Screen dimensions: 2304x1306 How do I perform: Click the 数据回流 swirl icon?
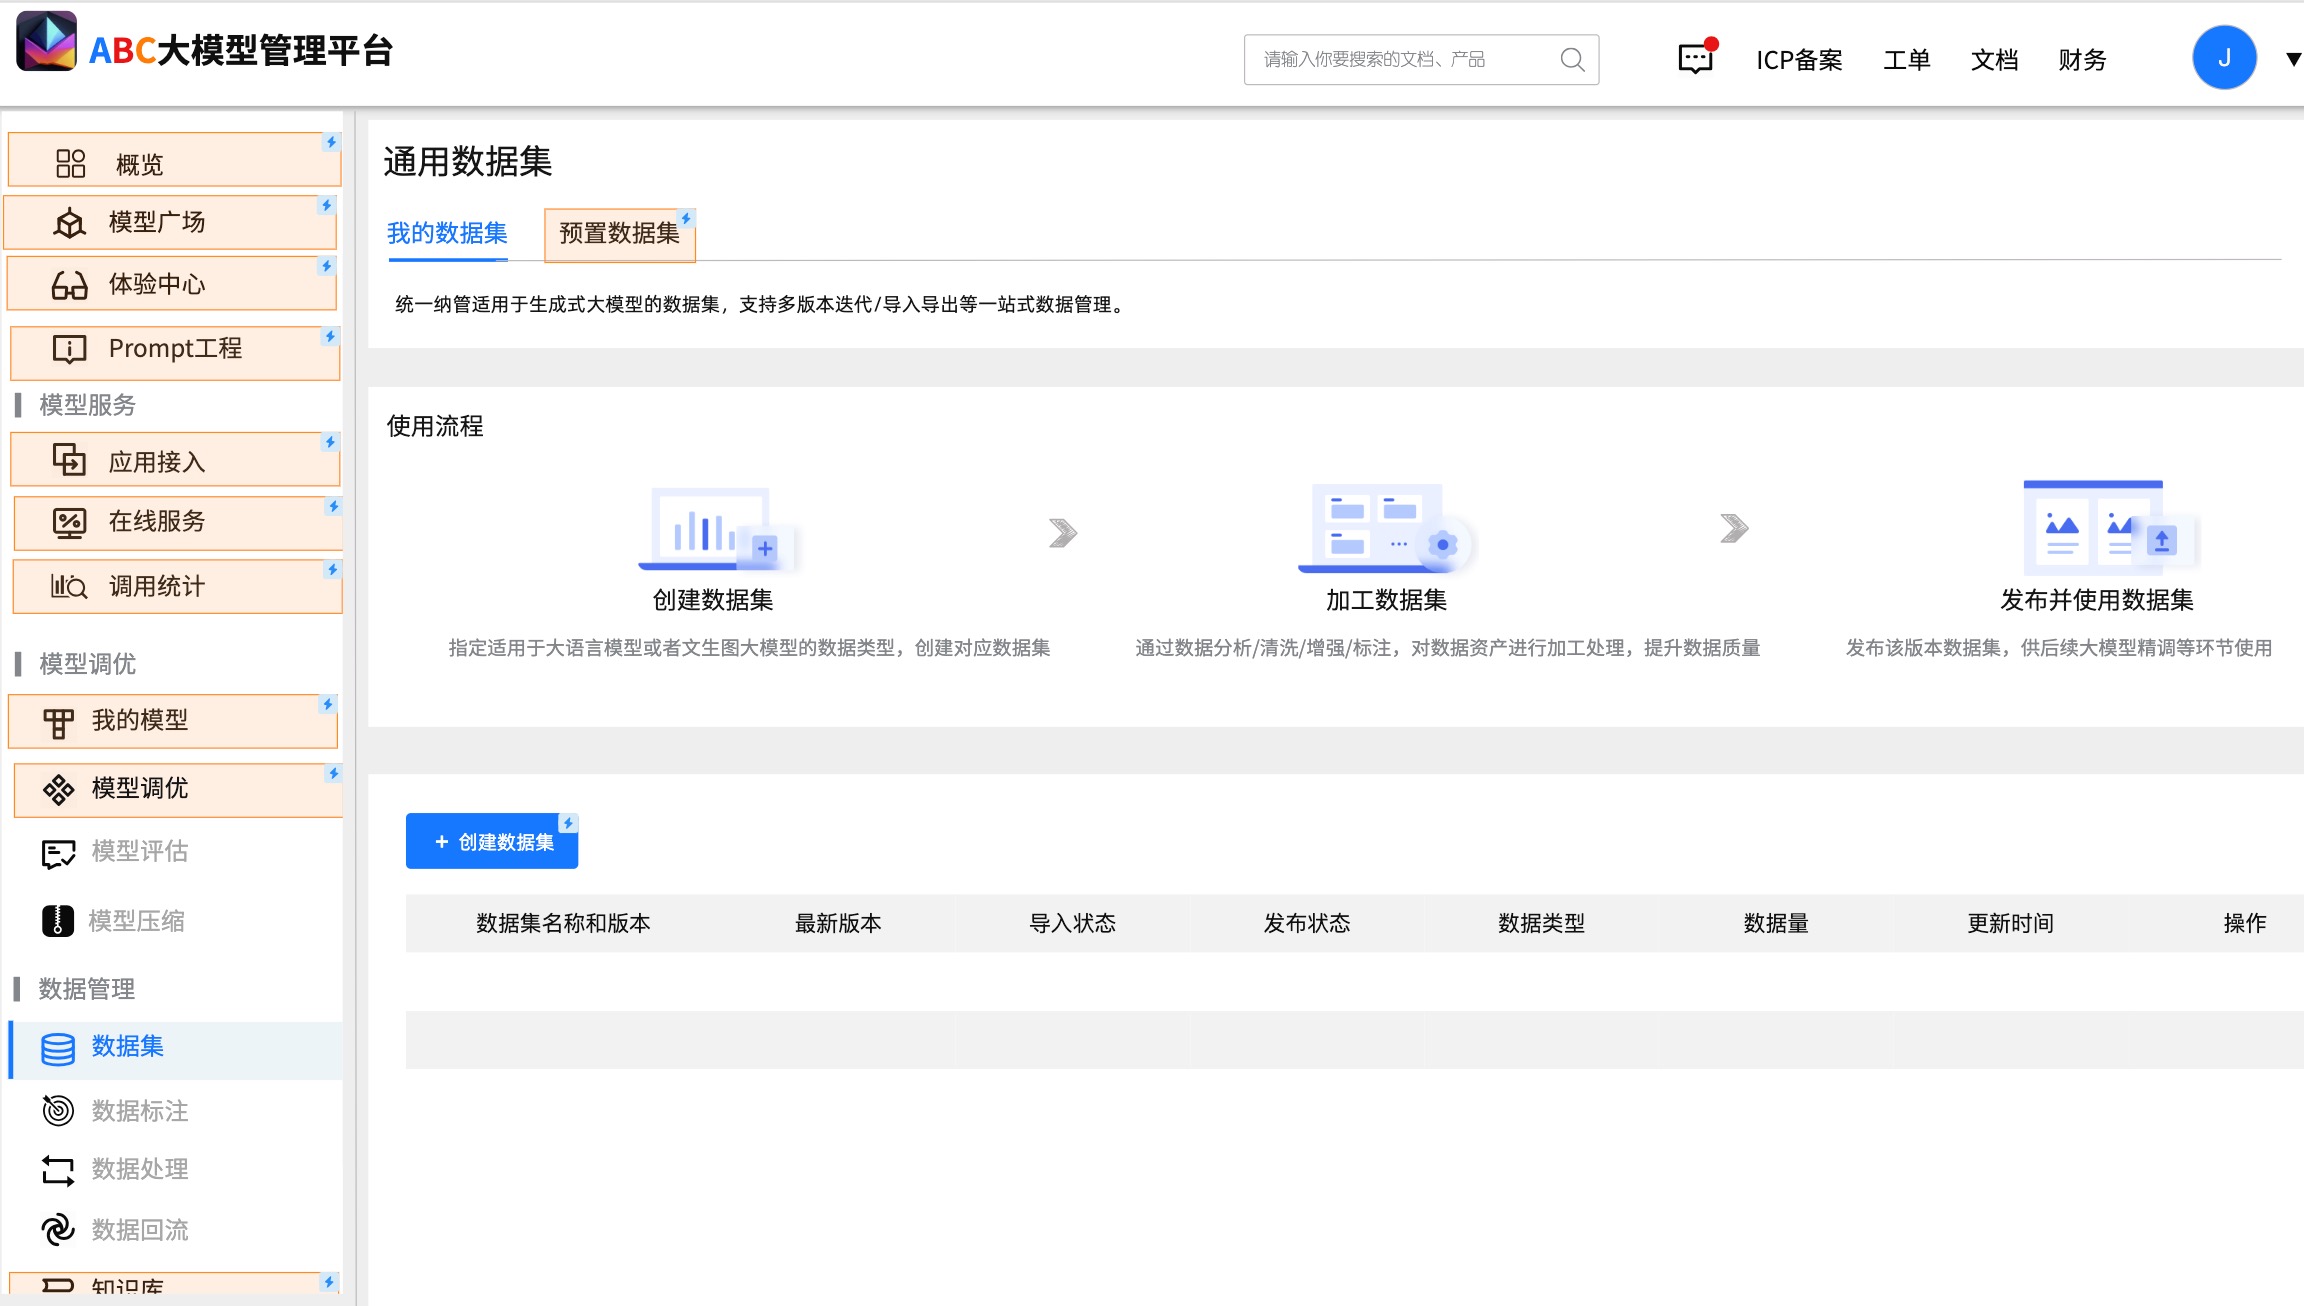(x=58, y=1230)
